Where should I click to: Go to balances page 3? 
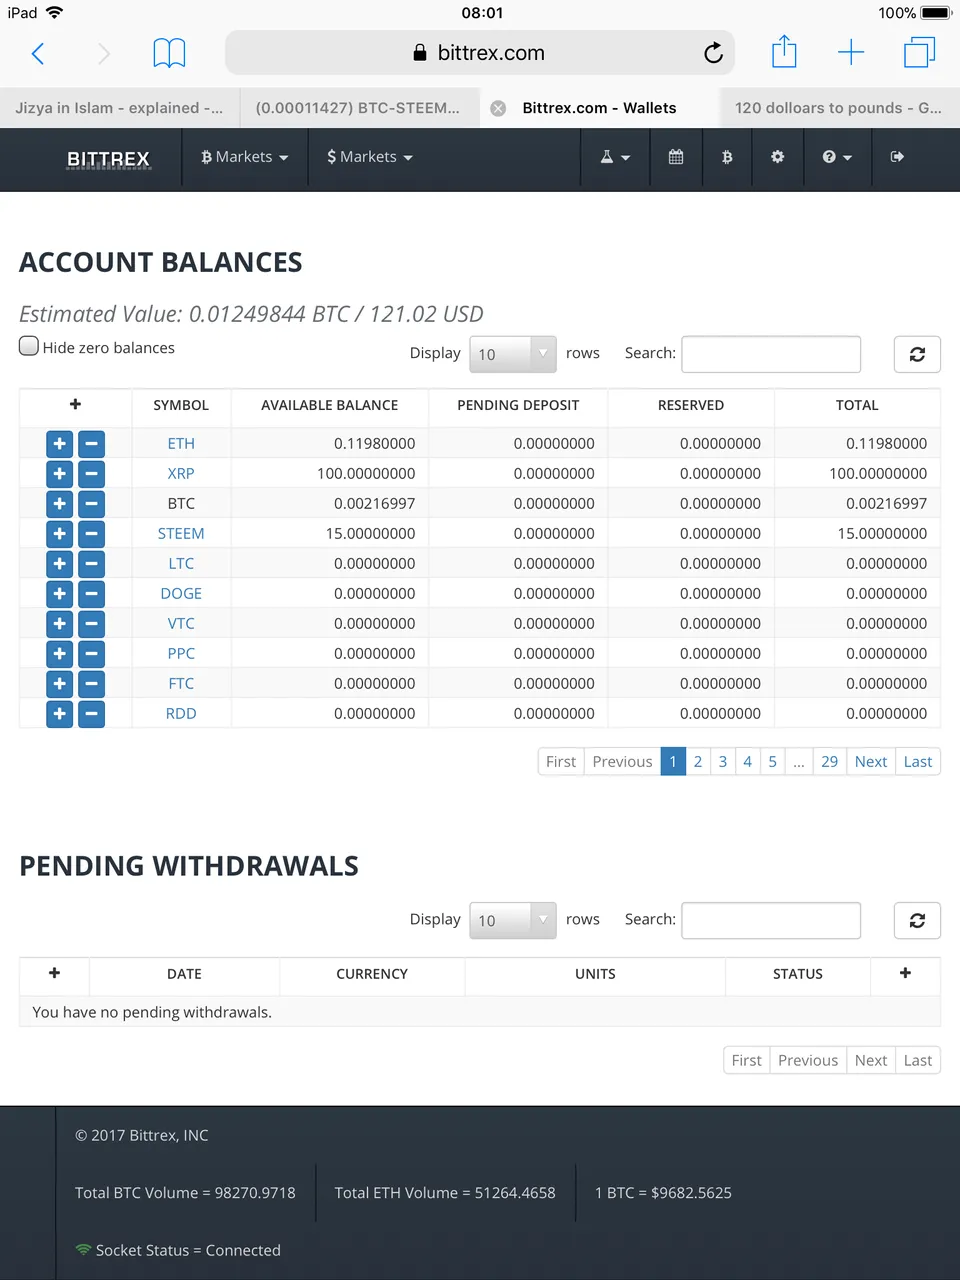pyautogui.click(x=723, y=762)
